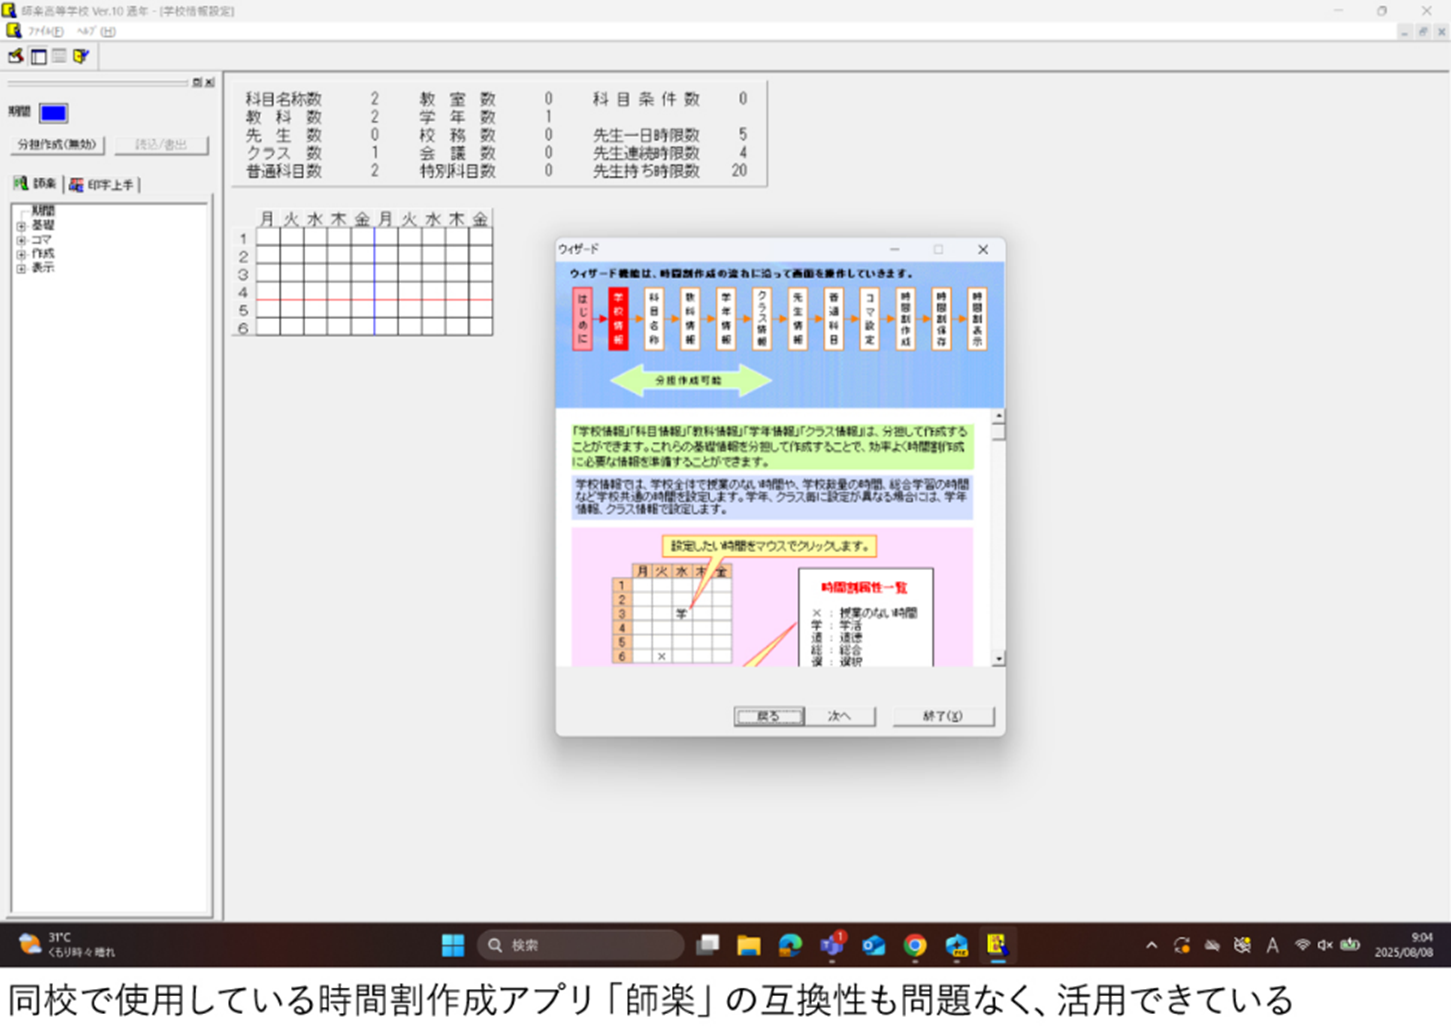Expand the 表示 tree node
This screenshot has width=1451, height=1033.
pos(21,268)
